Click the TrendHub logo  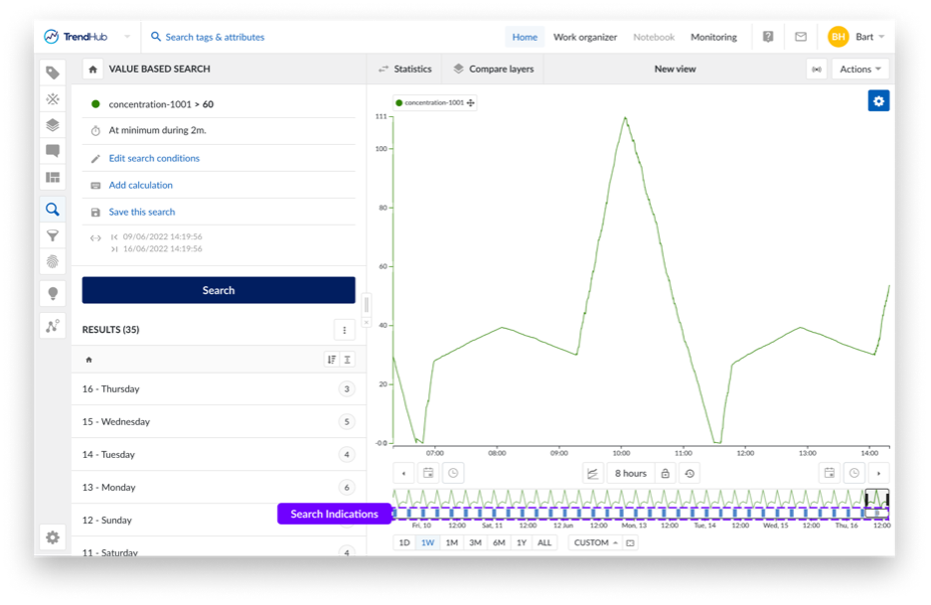(76, 37)
